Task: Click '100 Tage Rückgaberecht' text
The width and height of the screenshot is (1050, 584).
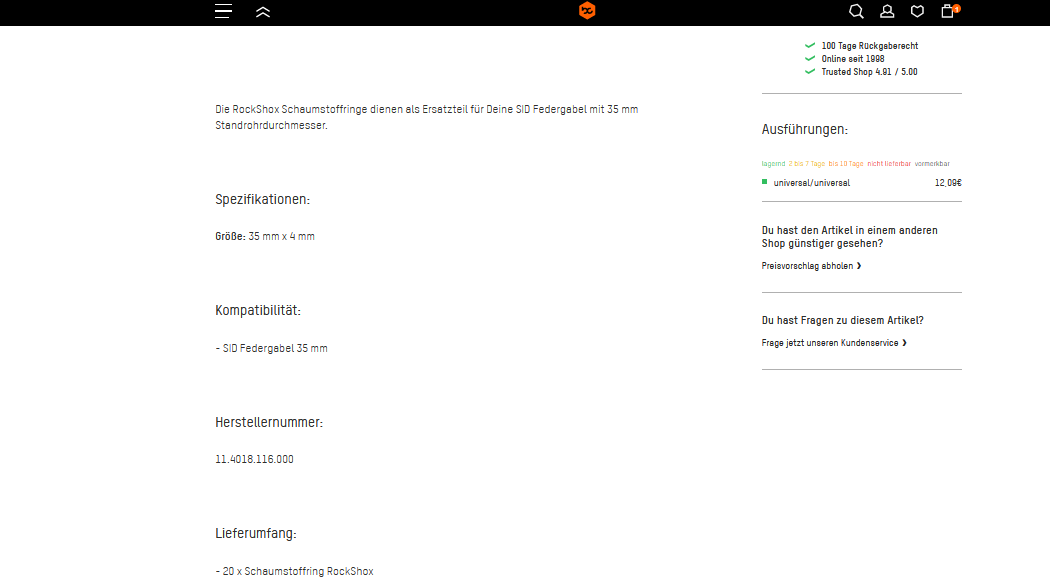Action: (x=870, y=46)
